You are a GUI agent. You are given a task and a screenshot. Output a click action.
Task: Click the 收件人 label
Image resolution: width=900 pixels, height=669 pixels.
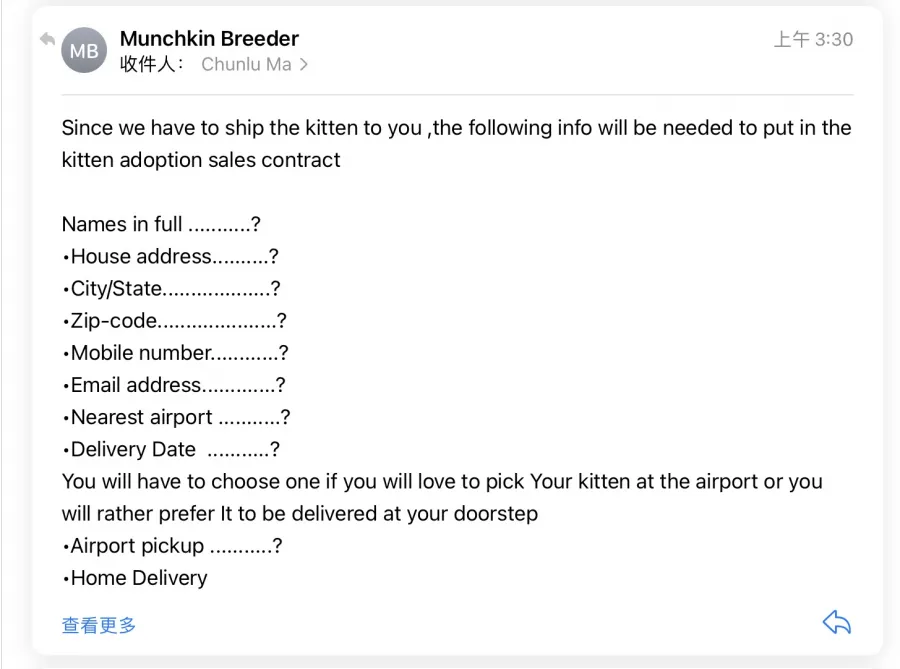click(152, 64)
